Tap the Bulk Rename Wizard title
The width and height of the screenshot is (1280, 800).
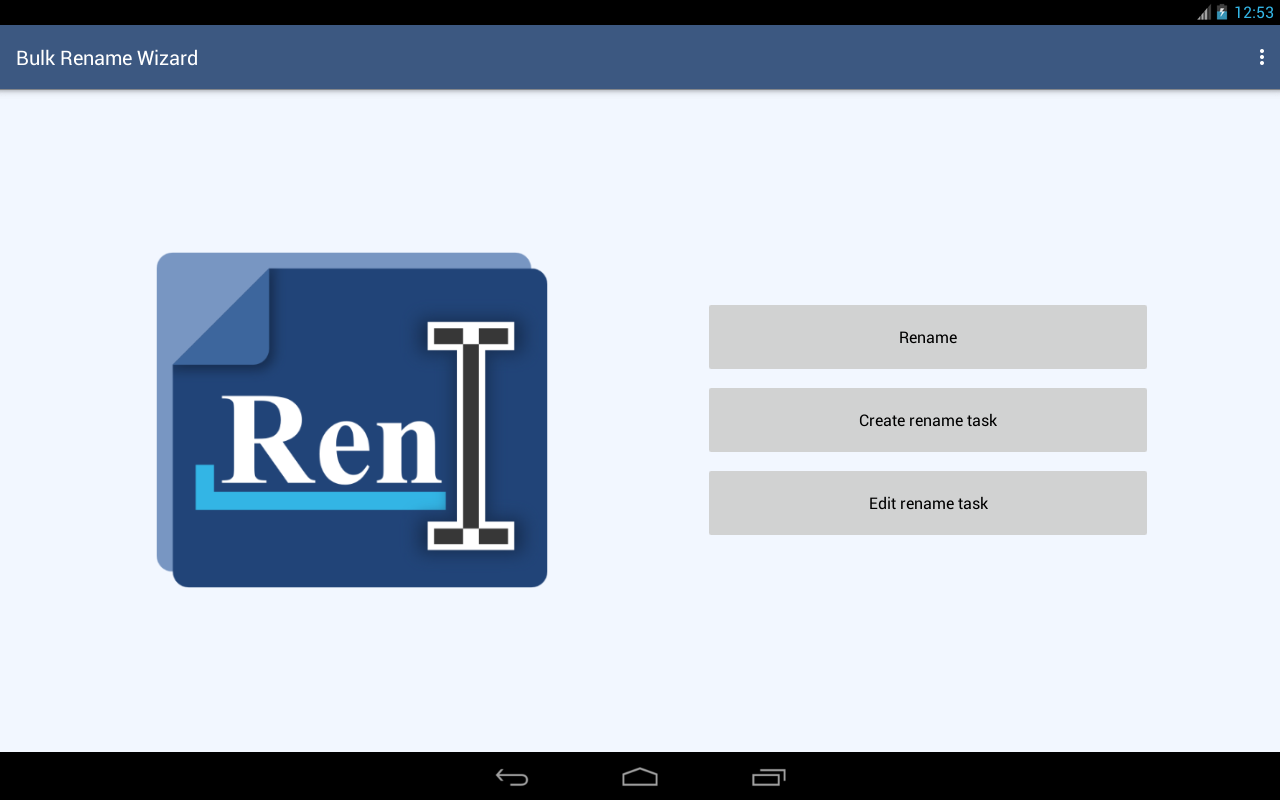107,58
